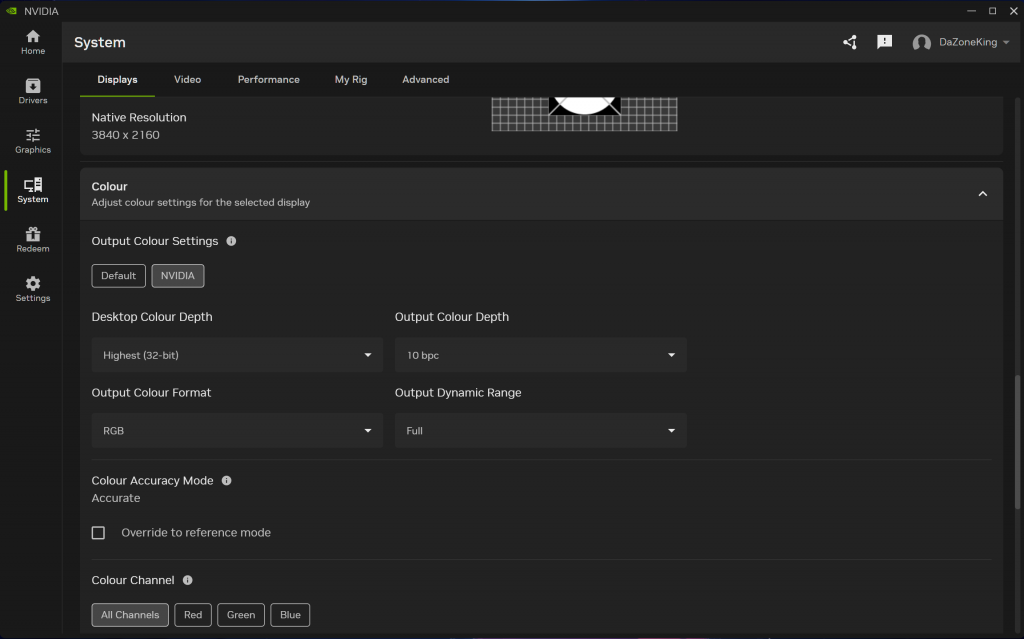This screenshot has width=1024, height=639.
Task: Switch to the Advanced tab
Action: click(x=426, y=80)
